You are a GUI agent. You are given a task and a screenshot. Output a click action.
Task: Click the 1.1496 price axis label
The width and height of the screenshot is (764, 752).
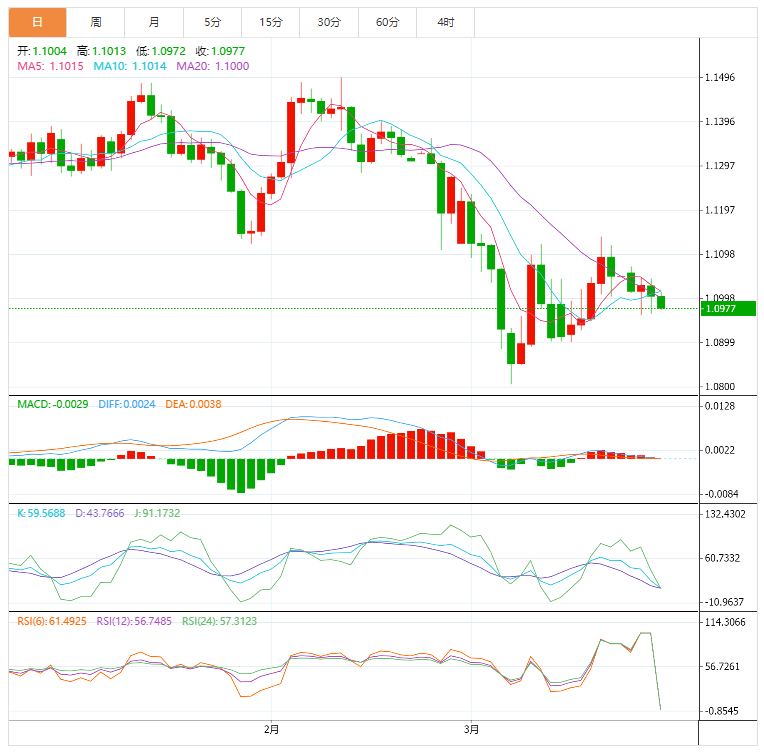(720, 77)
